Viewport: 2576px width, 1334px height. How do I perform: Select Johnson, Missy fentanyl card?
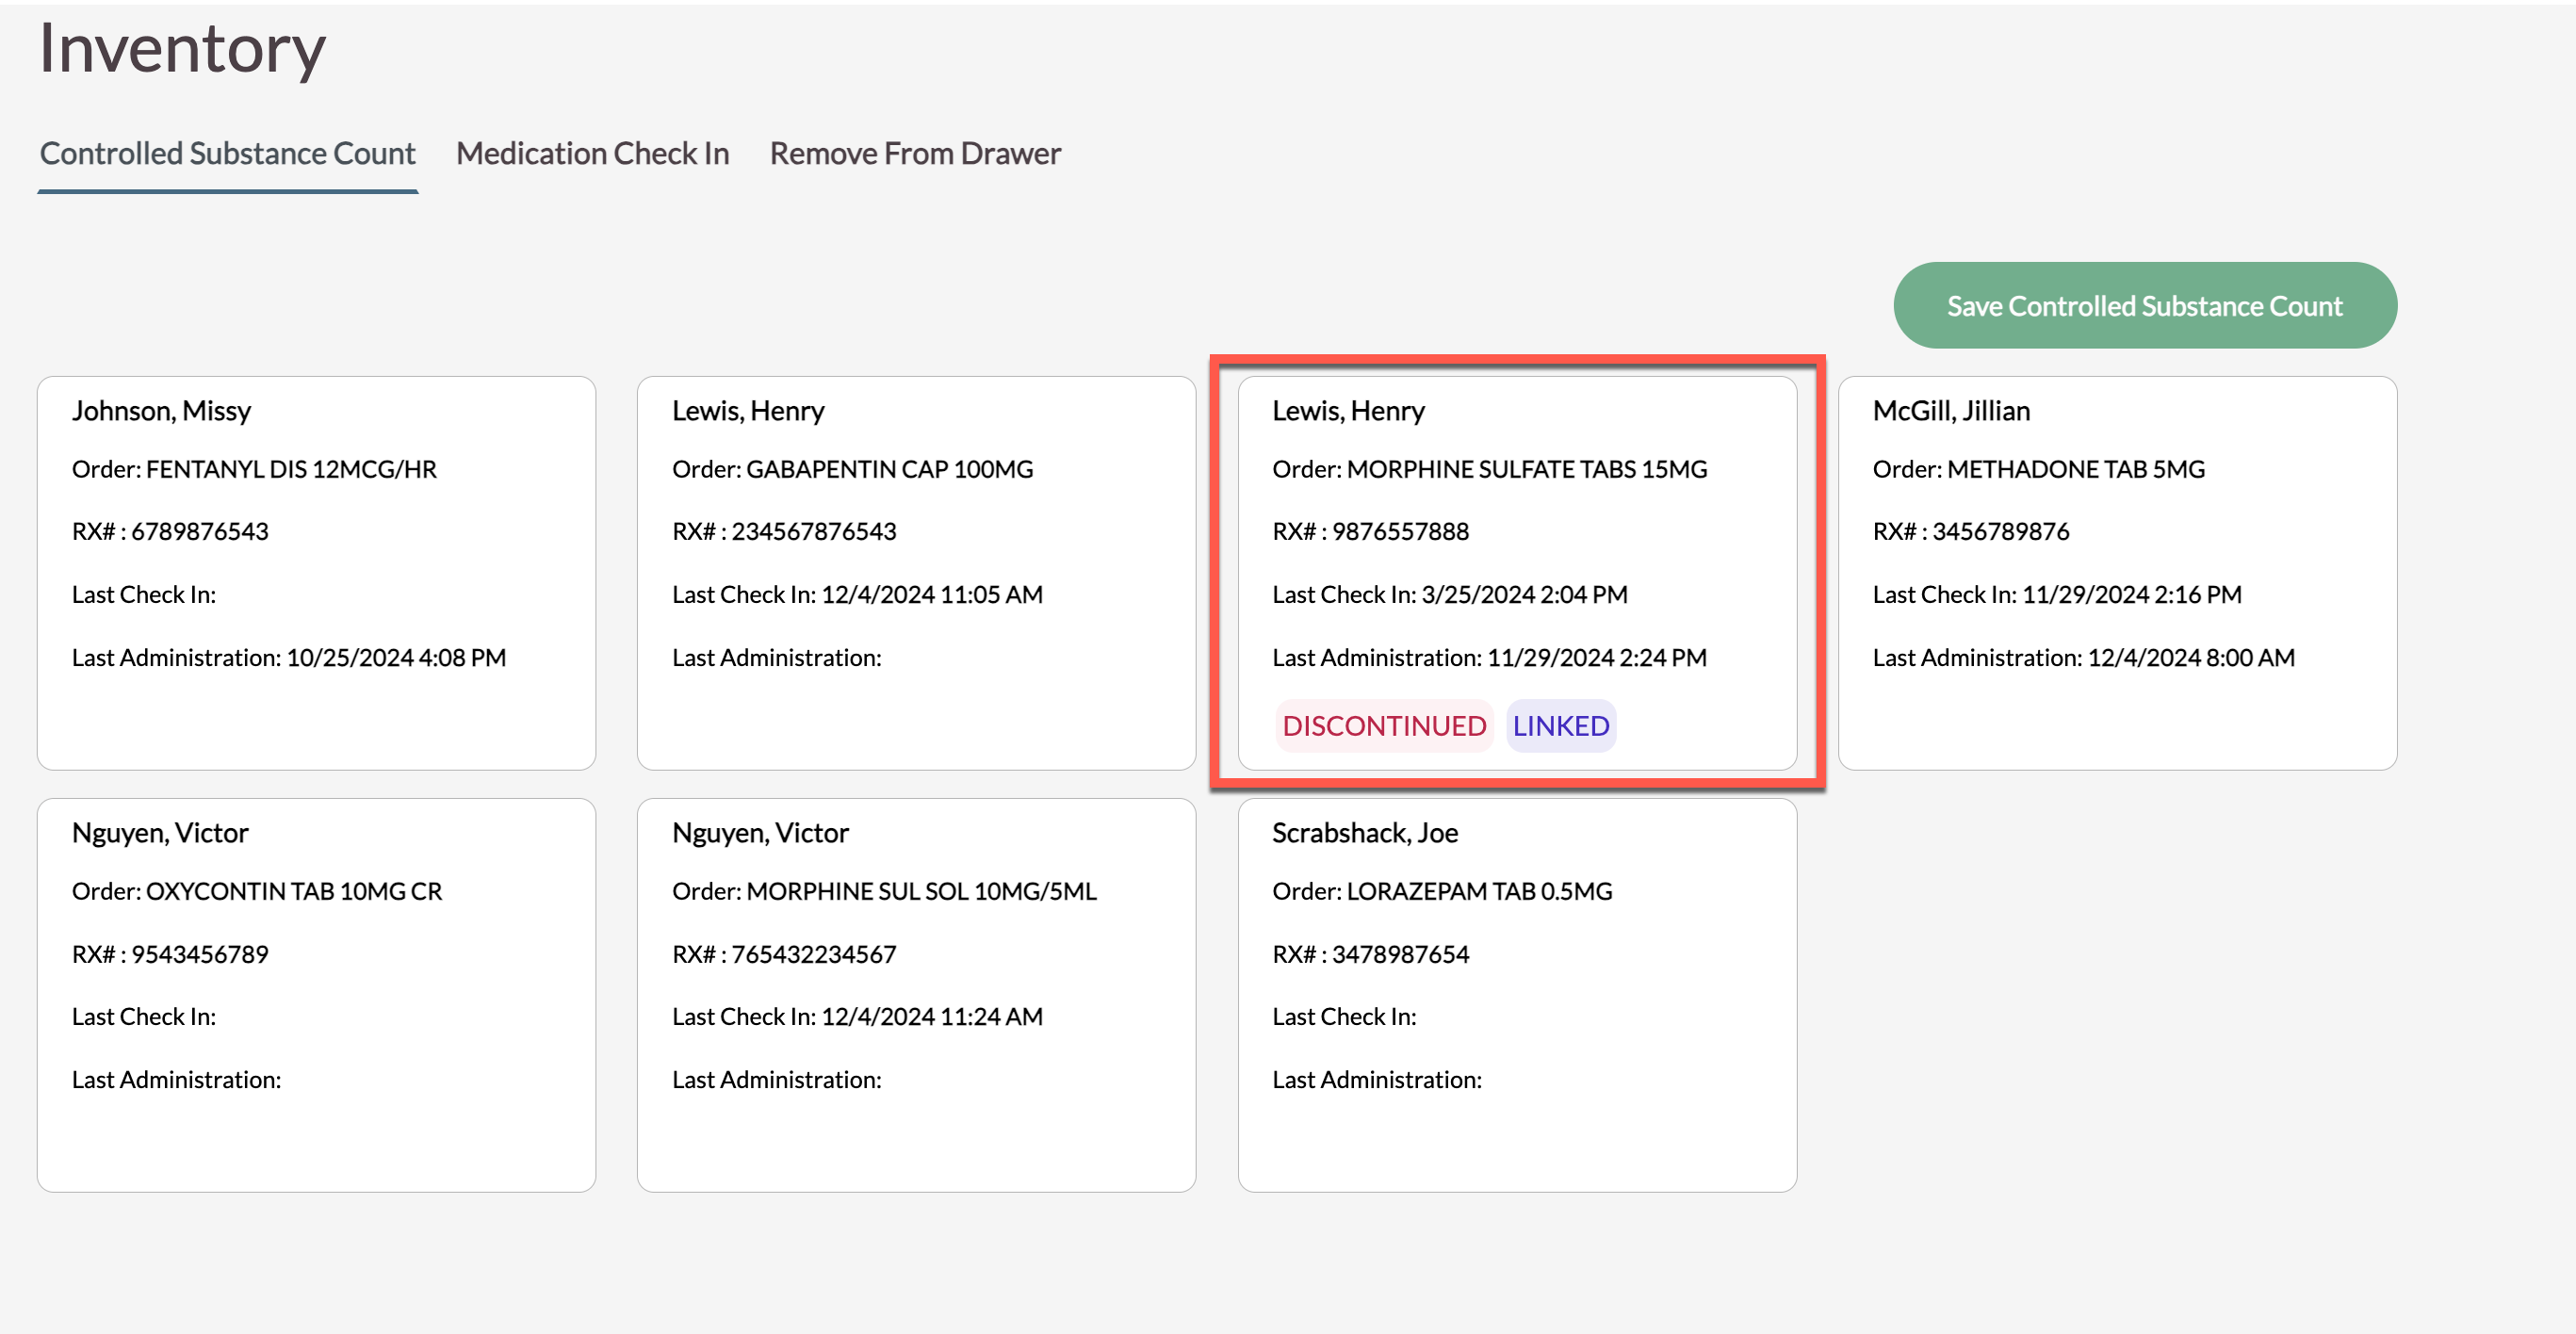tap(316, 572)
